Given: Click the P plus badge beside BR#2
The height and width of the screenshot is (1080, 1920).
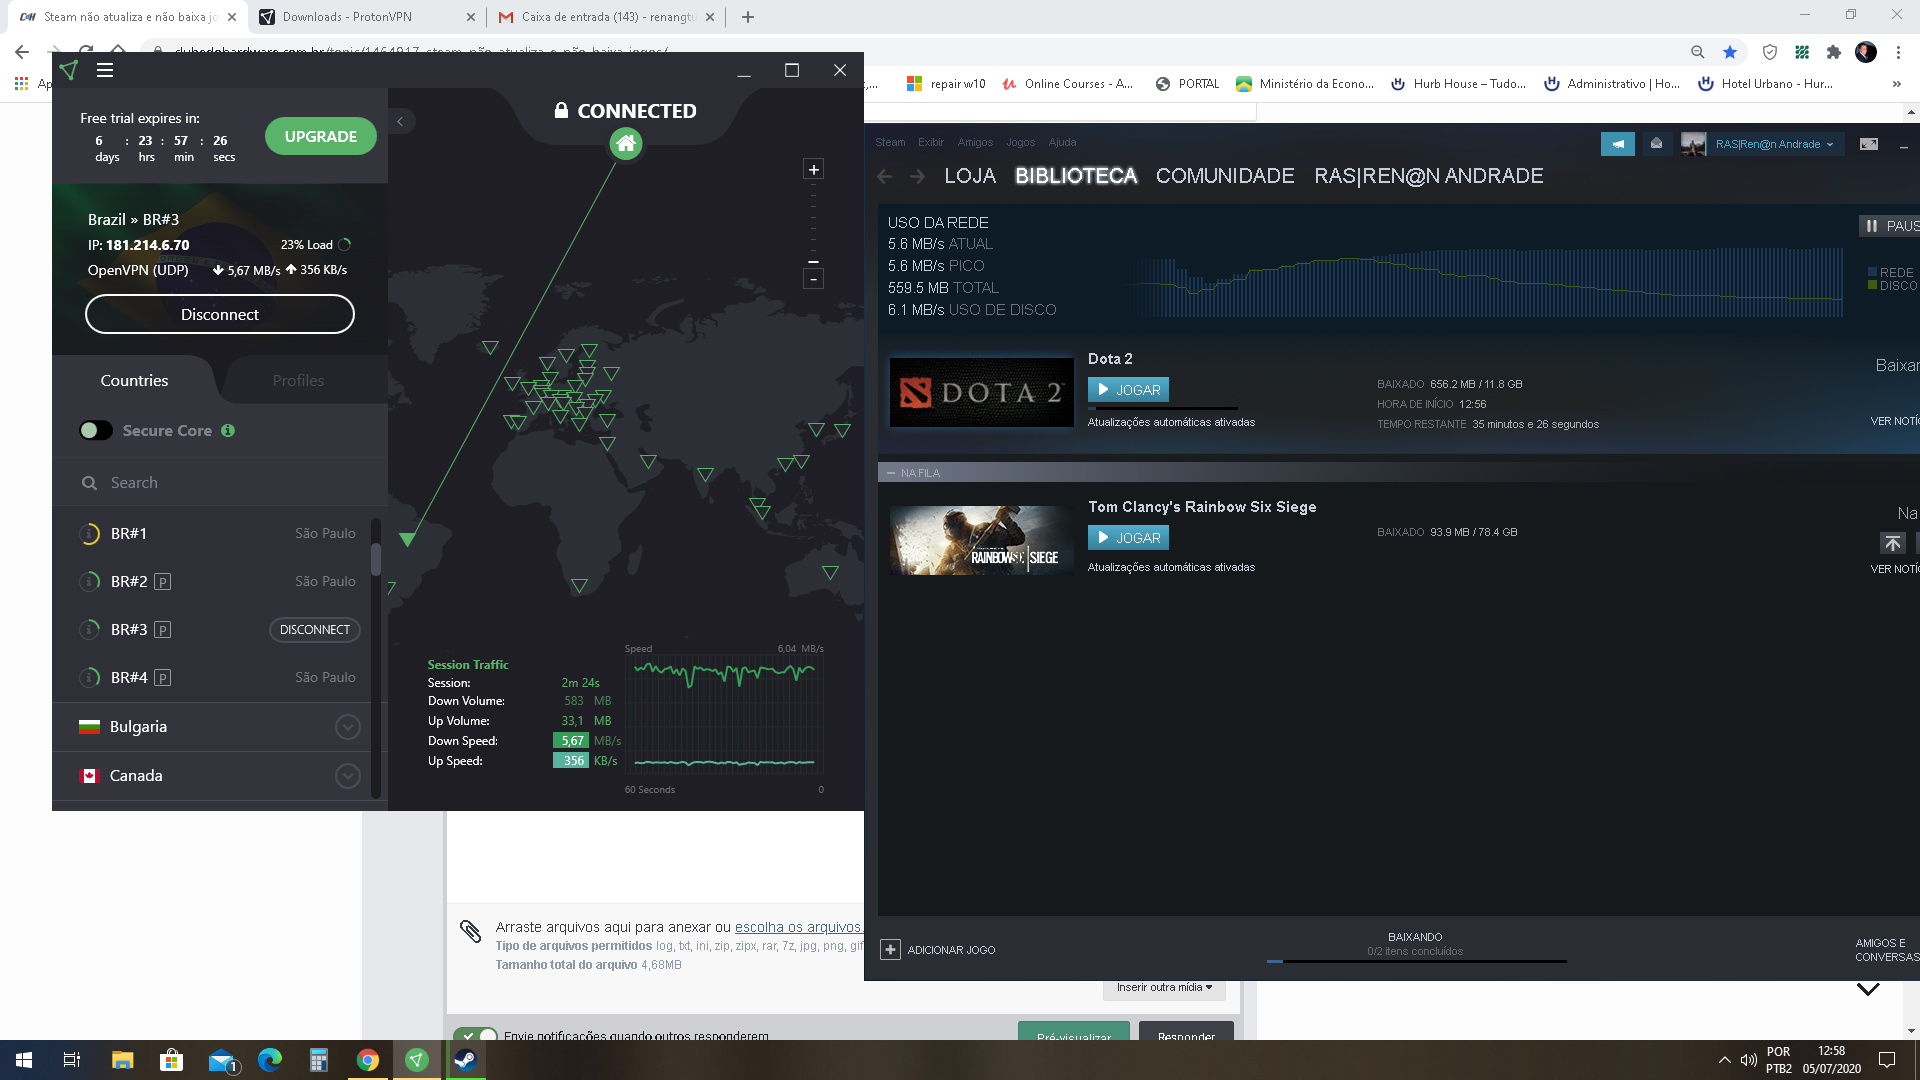Looking at the screenshot, I should pos(163,582).
